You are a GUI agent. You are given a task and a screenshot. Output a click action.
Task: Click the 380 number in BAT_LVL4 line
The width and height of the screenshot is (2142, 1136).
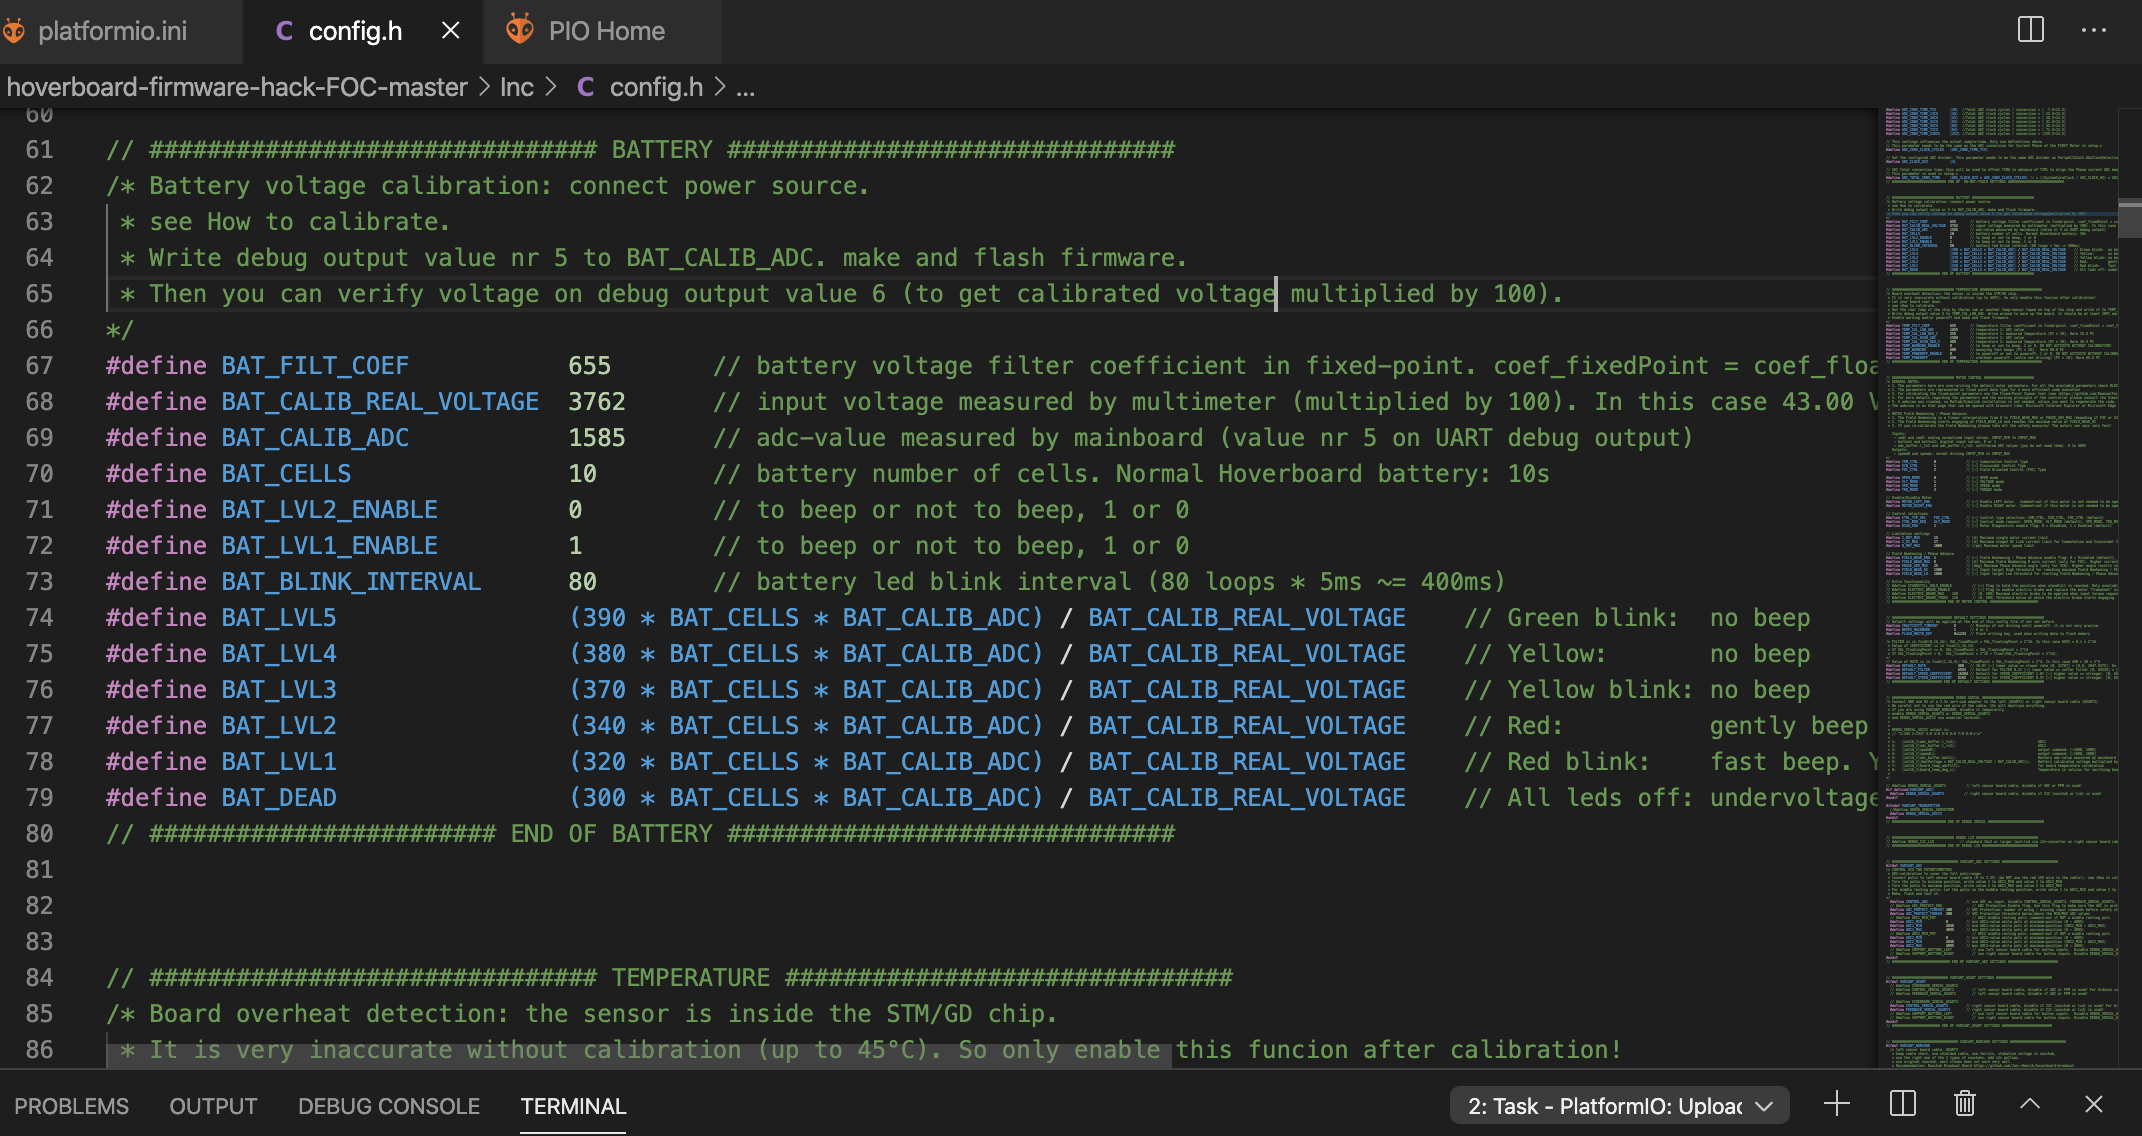[x=604, y=654]
